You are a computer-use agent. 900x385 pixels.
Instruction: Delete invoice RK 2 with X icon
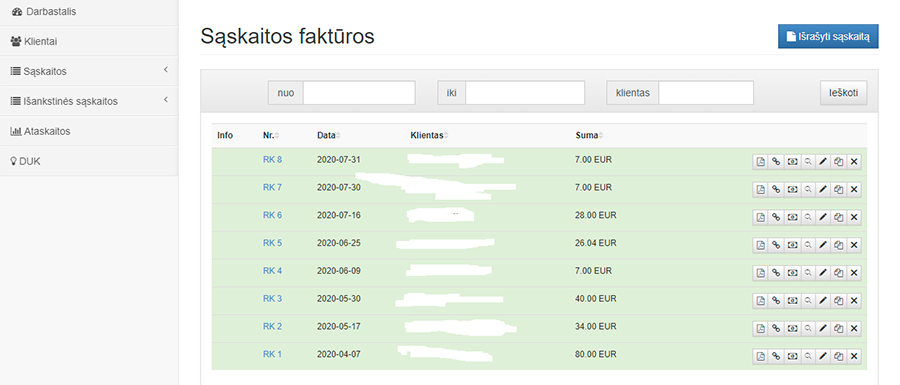tap(854, 328)
